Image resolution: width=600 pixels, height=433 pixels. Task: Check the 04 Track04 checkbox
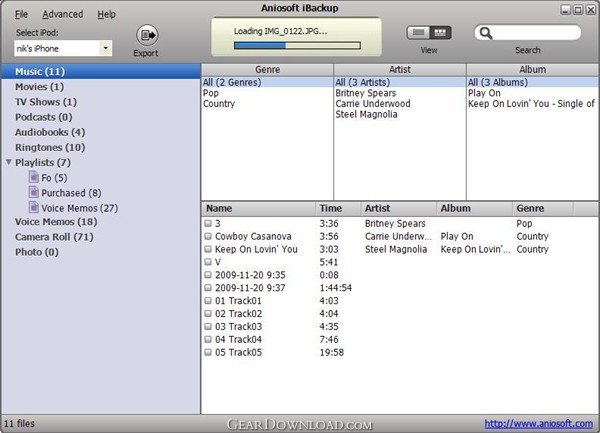208,339
